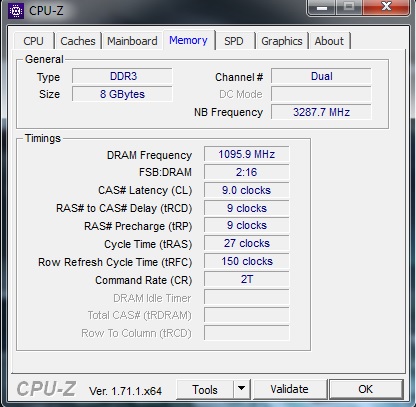Image resolution: width=416 pixels, height=407 pixels.
Task: Click the Tools button
Action: point(205,389)
